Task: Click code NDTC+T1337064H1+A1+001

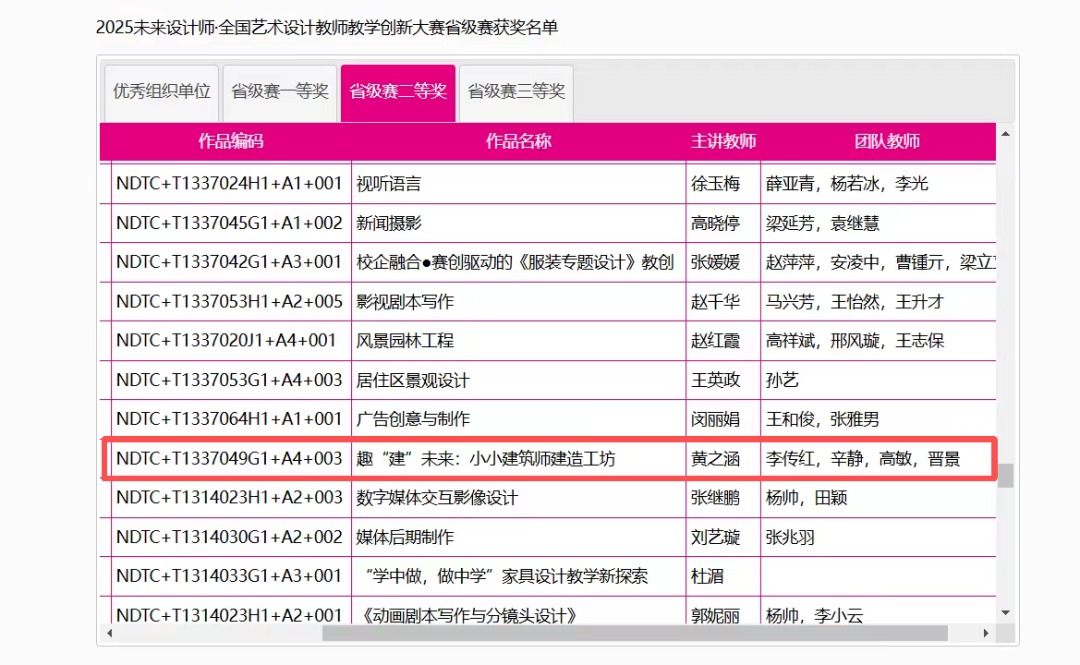Action: coord(229,419)
